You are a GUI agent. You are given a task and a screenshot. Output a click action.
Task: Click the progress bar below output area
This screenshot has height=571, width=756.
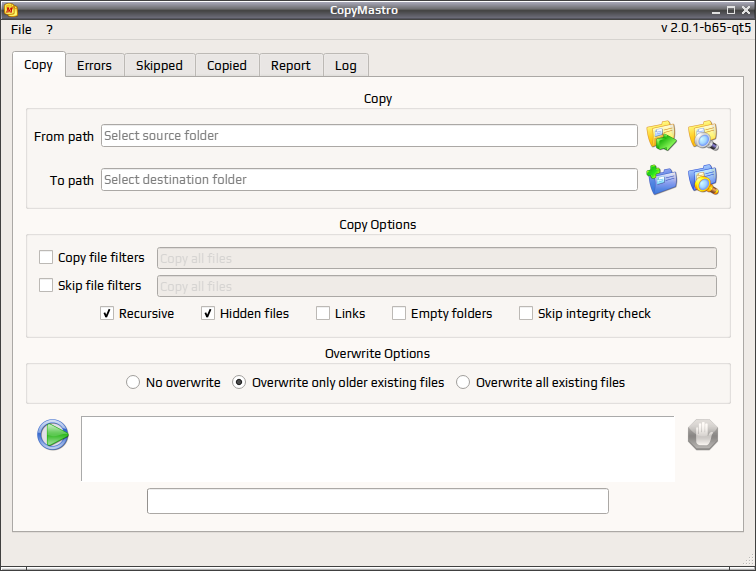pyautogui.click(x=378, y=501)
